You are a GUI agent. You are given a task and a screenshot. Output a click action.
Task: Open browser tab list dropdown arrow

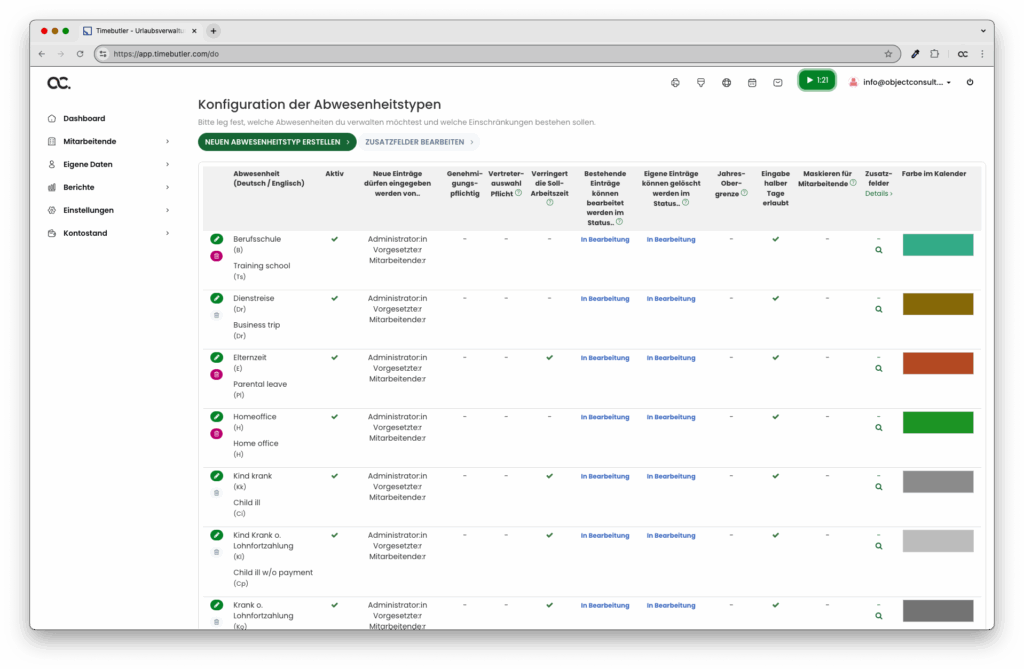pos(983,31)
